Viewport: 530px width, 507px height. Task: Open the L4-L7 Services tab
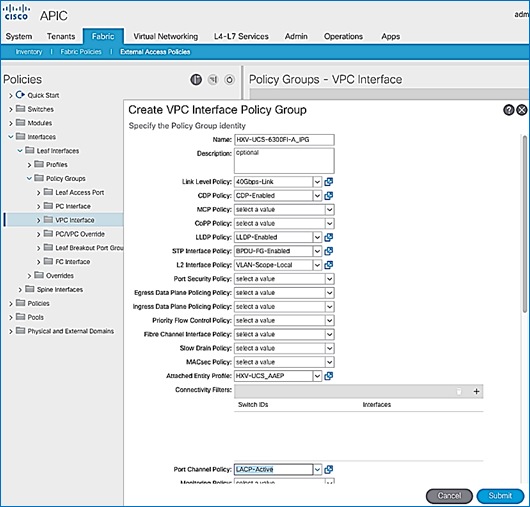coord(241,36)
